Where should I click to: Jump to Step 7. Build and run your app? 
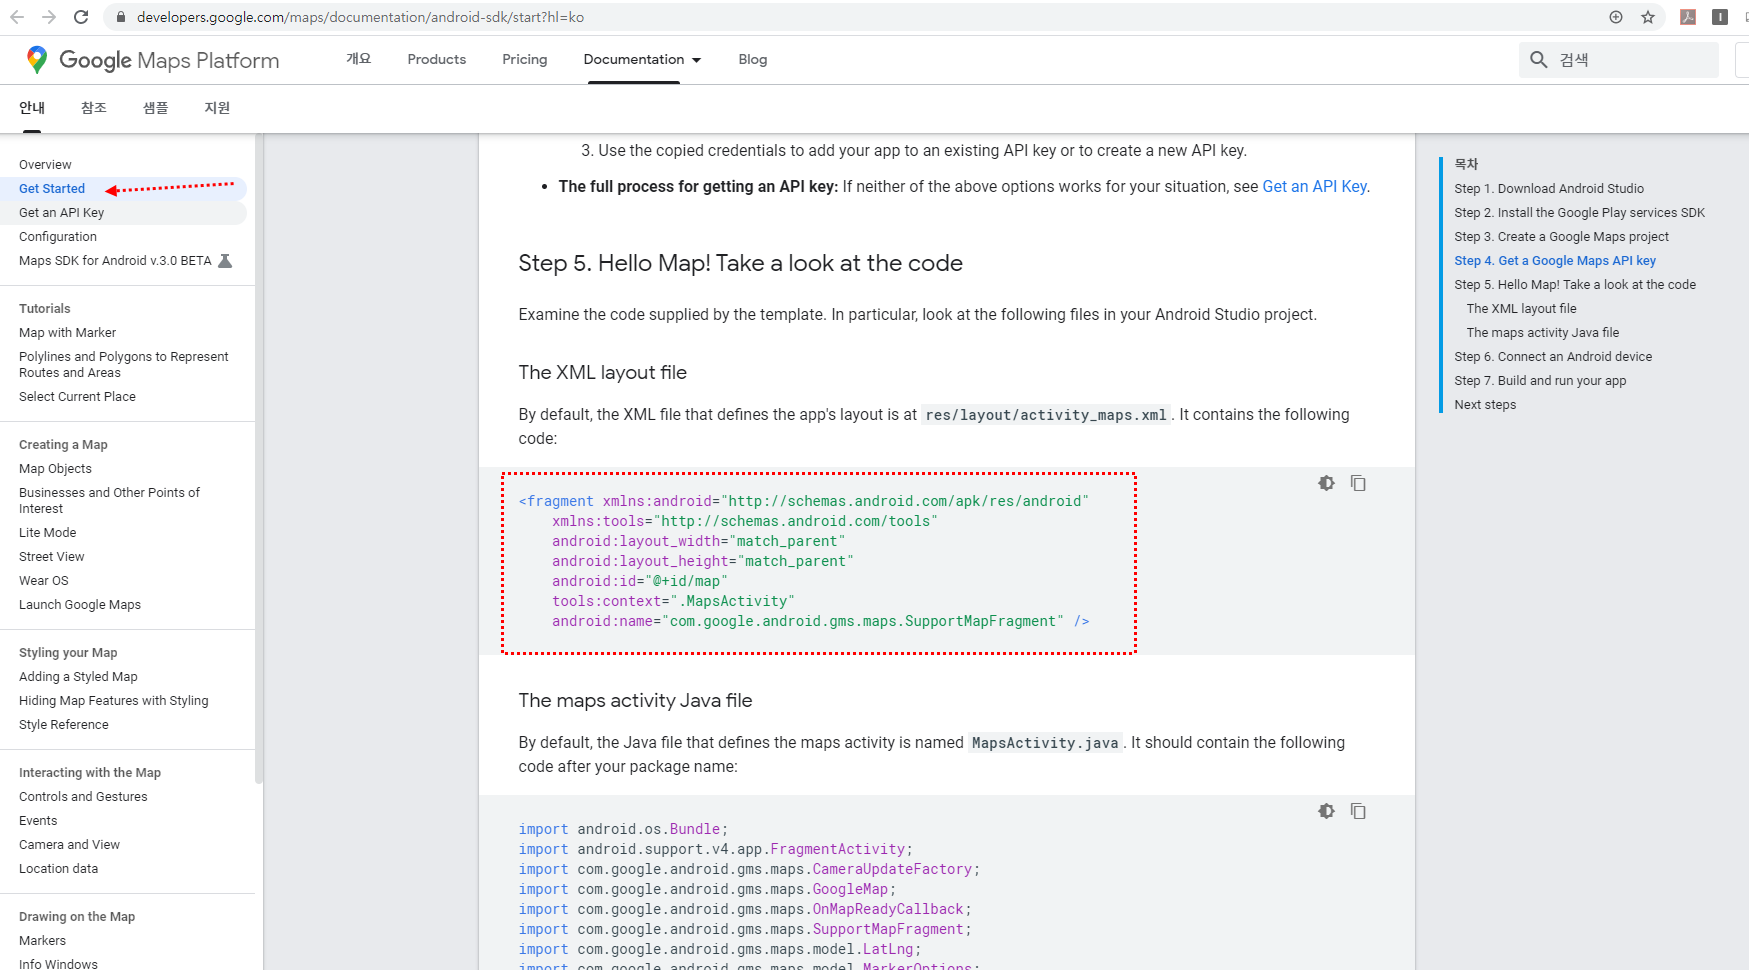coord(1540,381)
